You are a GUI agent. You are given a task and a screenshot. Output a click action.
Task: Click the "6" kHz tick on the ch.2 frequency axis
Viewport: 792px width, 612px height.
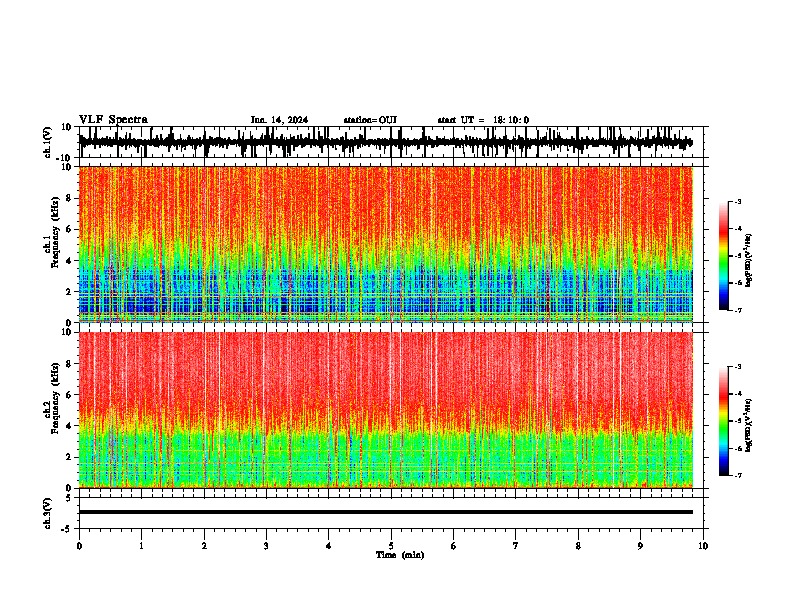tap(70, 395)
